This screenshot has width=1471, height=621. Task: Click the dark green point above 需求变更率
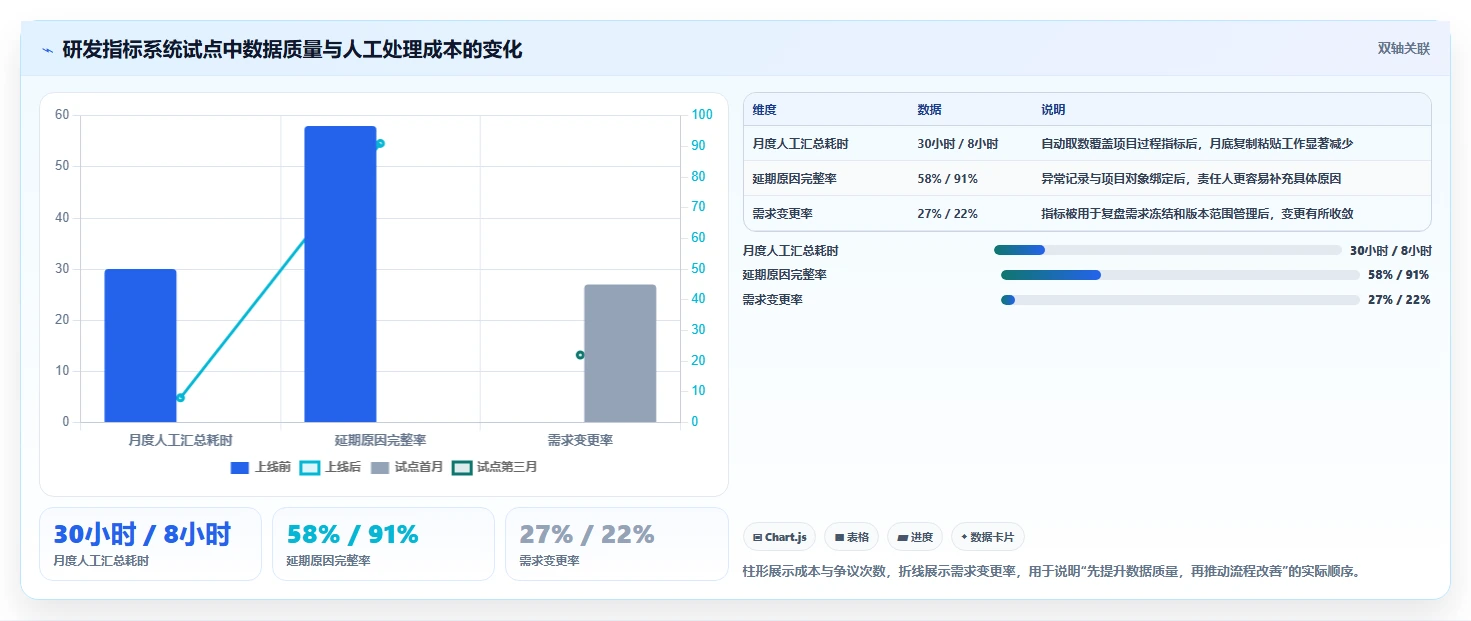[x=580, y=355]
